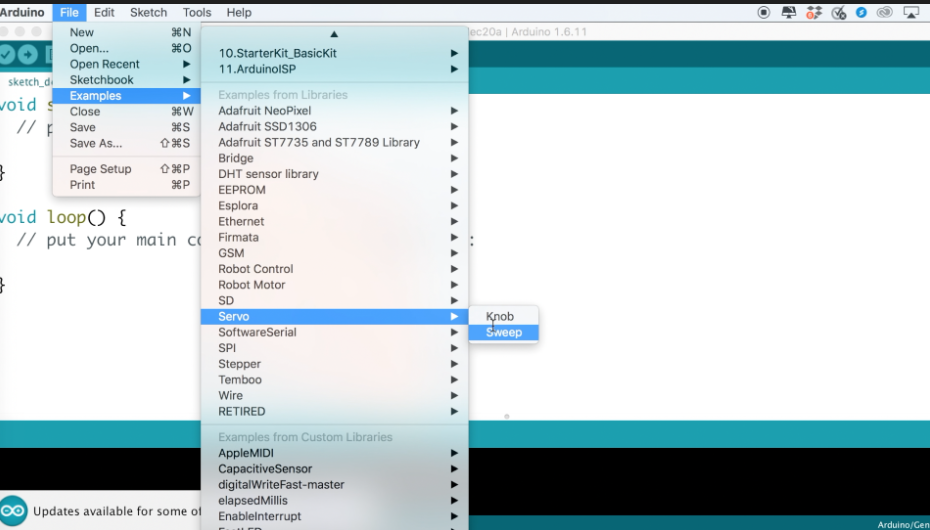930x530 pixels.
Task: Select the Knob servo example
Action: pyautogui.click(x=504, y=317)
